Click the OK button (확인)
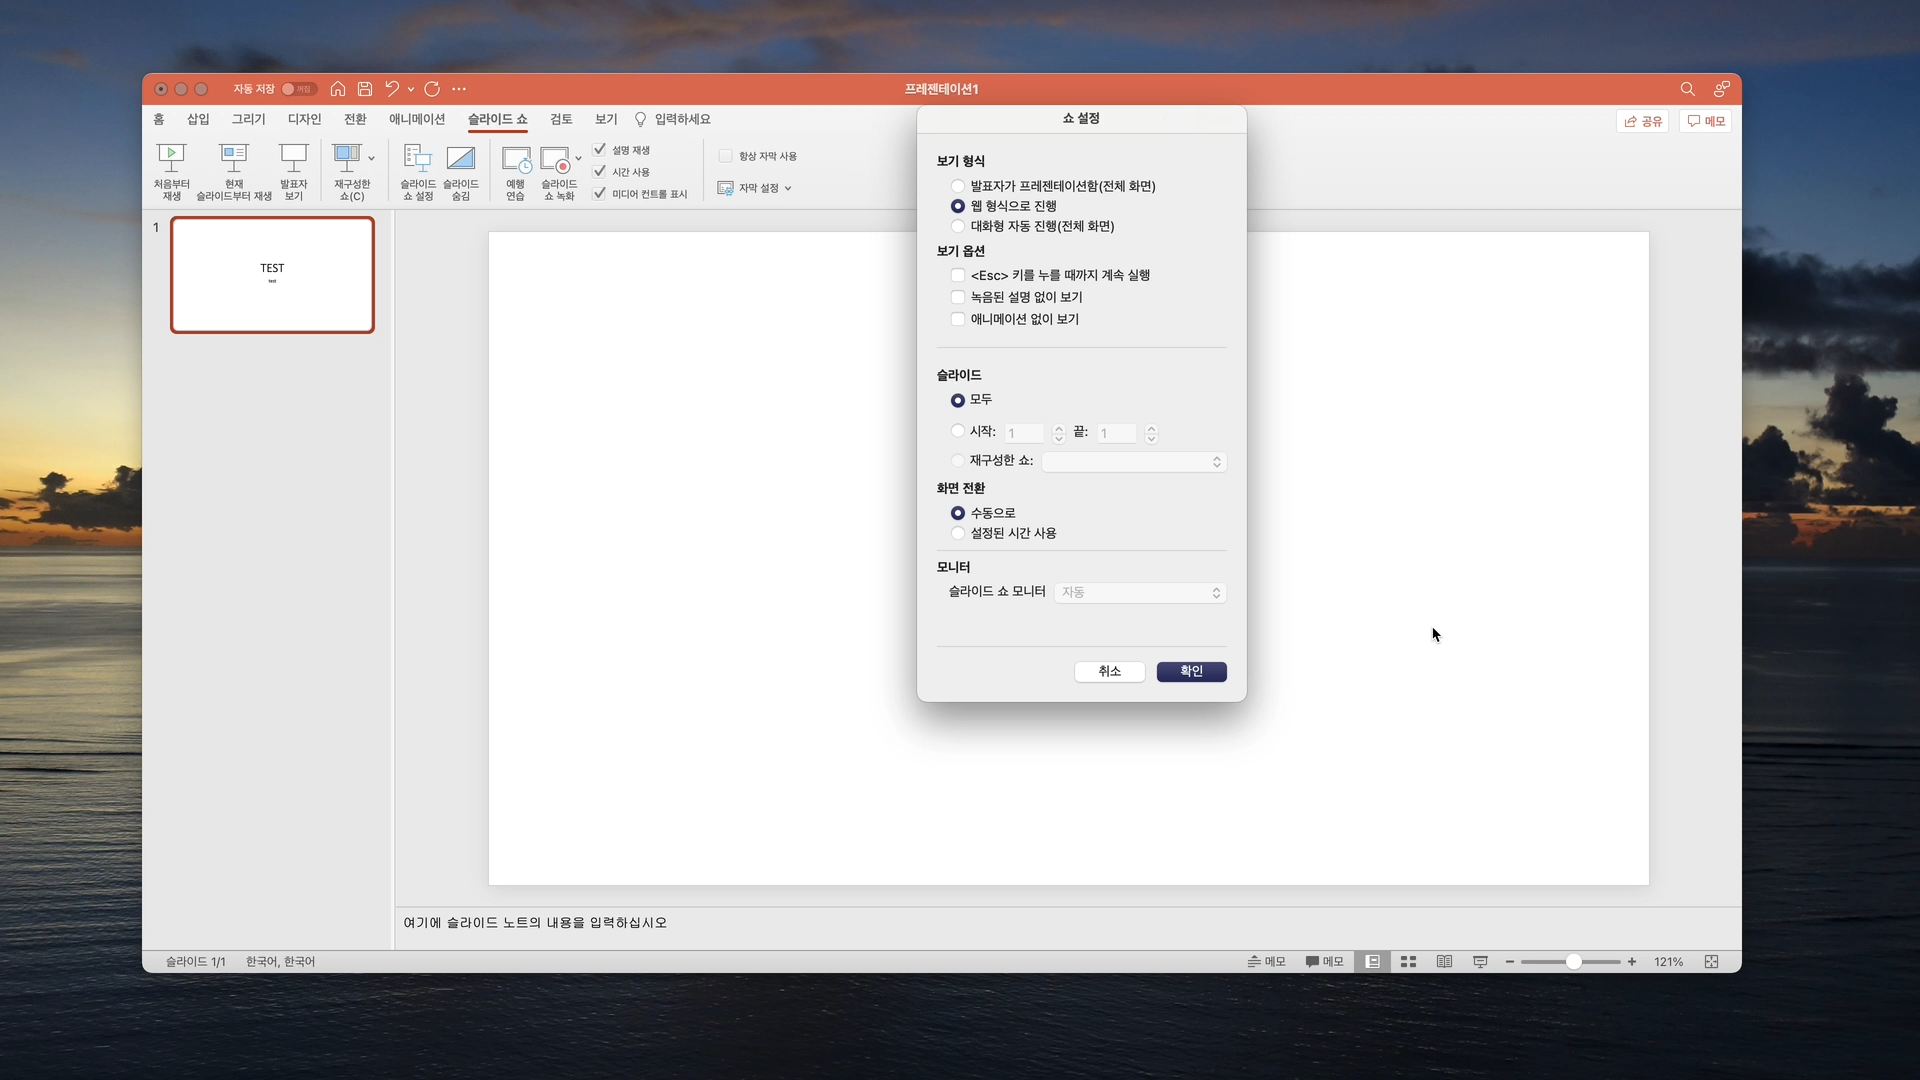The width and height of the screenshot is (1920, 1080). tap(1191, 671)
